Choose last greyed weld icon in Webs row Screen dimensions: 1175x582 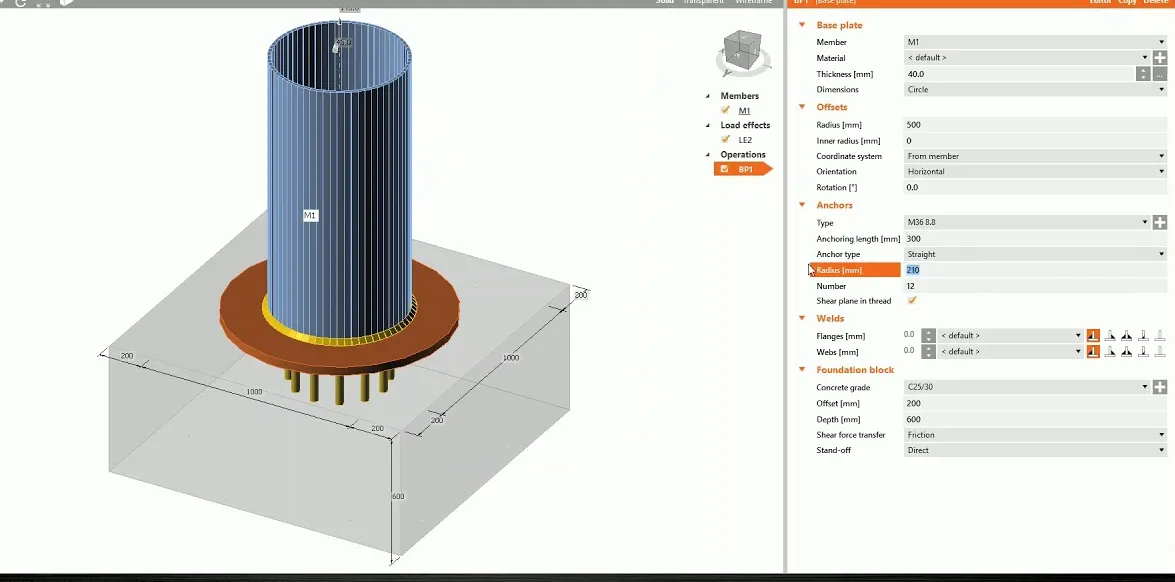click(x=1160, y=351)
